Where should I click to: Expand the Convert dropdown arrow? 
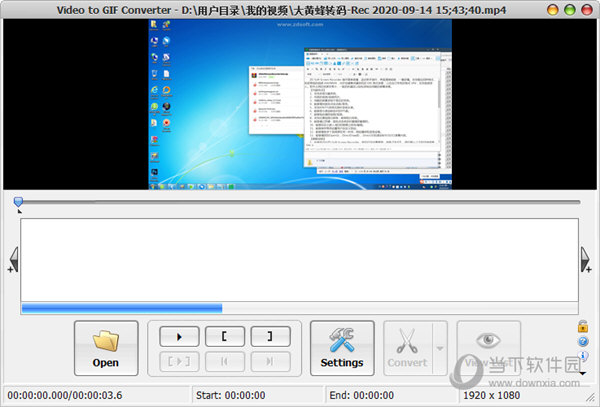[440, 348]
